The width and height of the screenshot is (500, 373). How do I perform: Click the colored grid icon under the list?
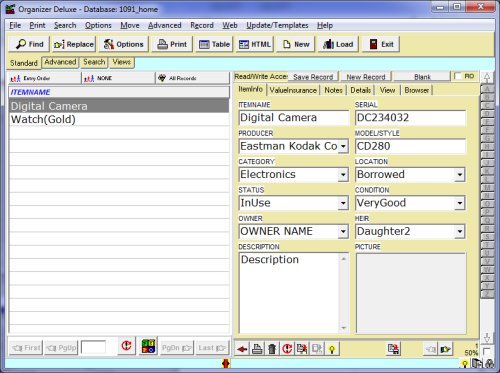(x=148, y=346)
